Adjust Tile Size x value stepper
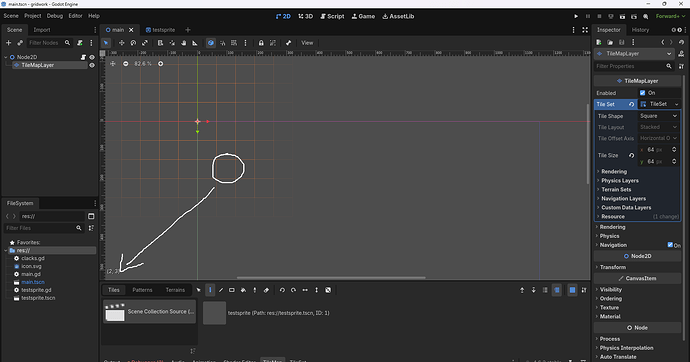 [x=674, y=150]
